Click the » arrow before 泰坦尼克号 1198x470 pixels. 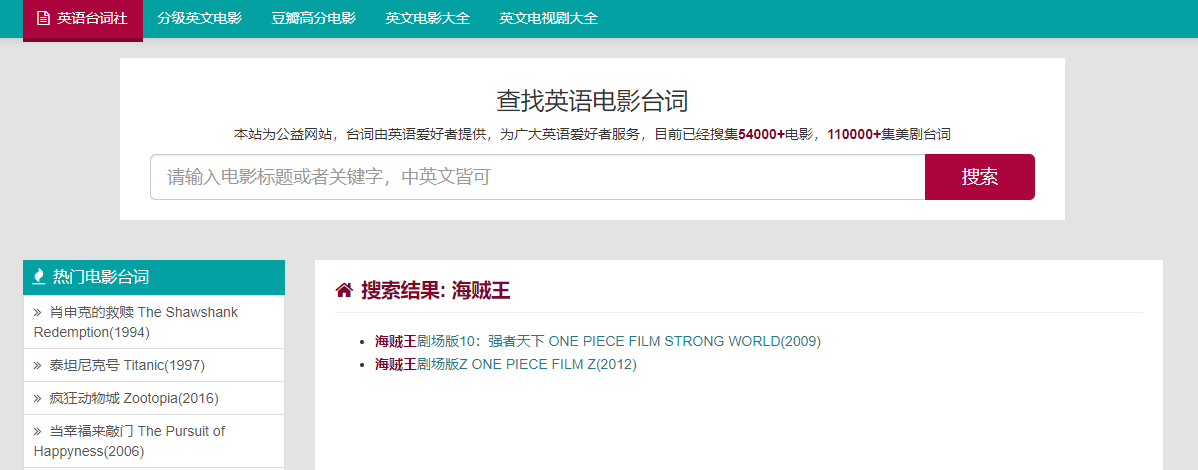37,365
